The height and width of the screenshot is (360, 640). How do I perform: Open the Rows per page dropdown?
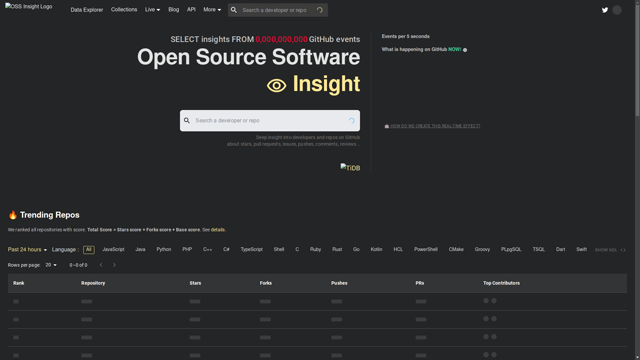(51, 265)
